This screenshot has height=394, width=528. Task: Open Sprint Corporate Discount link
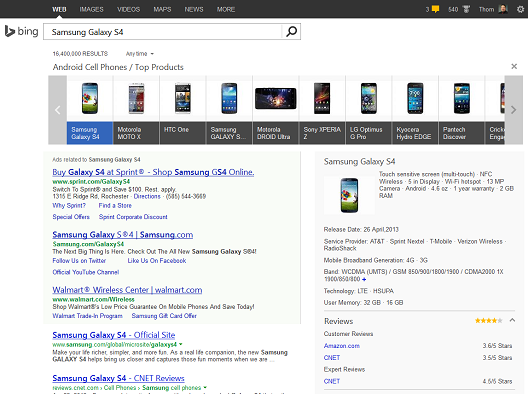[x=133, y=217]
